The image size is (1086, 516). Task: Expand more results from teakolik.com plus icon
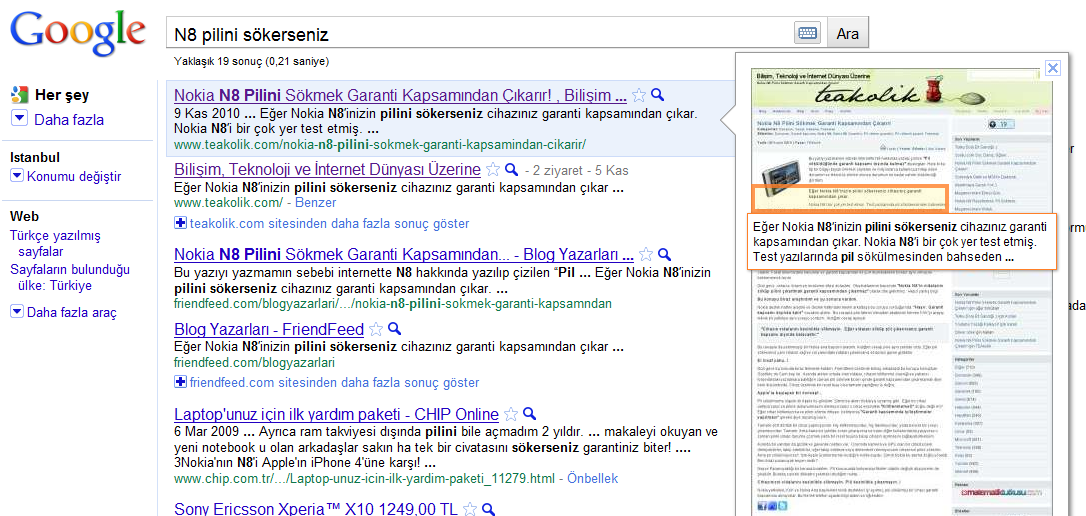pos(180,223)
